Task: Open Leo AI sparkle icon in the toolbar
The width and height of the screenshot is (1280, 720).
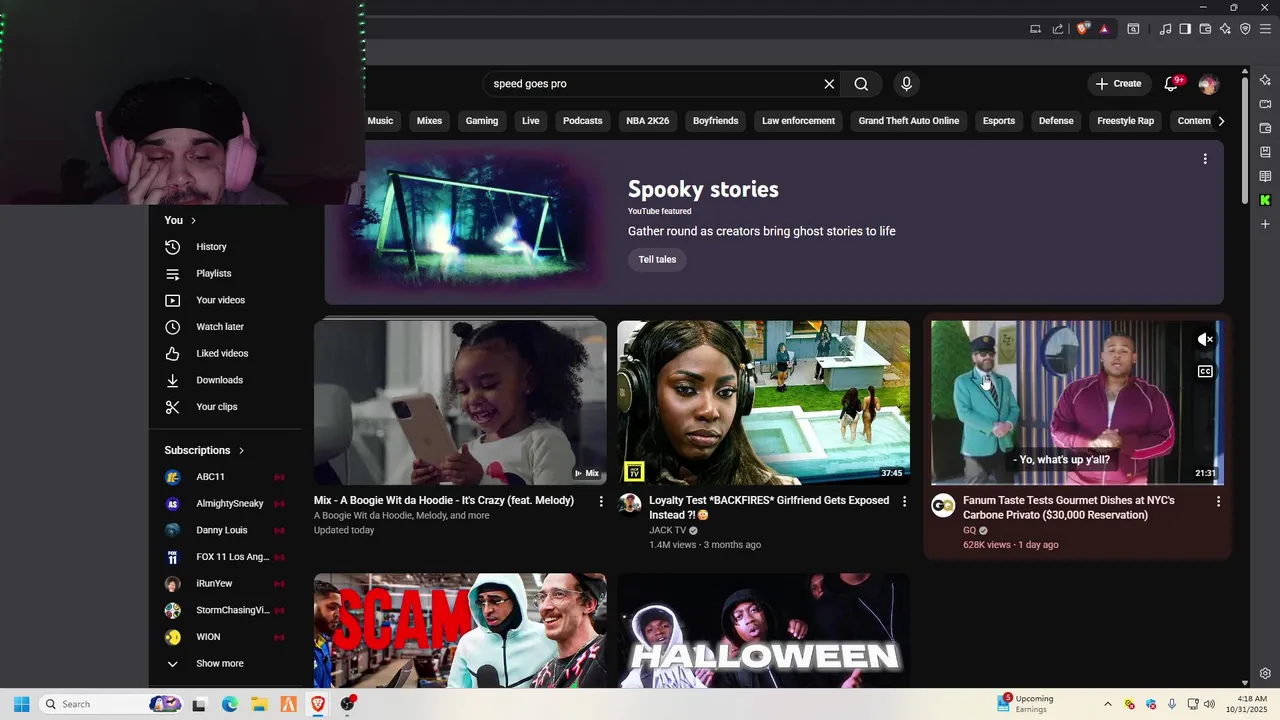Action: (x=1225, y=29)
